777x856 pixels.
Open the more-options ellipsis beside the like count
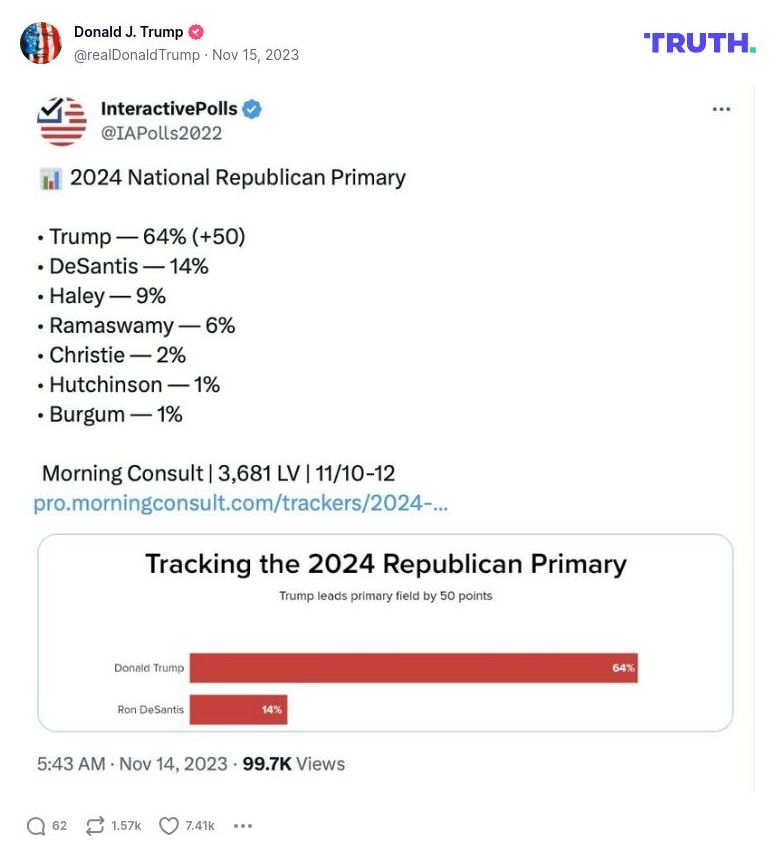[242, 826]
